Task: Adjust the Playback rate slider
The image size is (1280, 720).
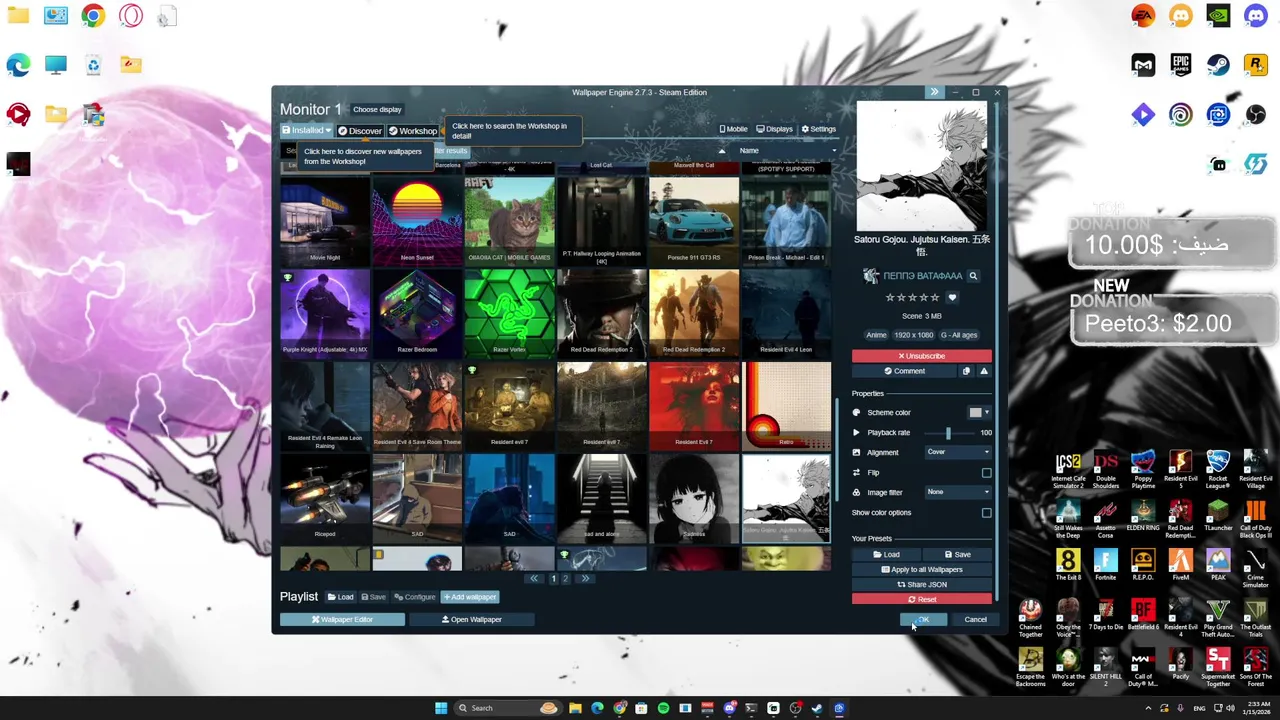Action: pyautogui.click(x=947, y=433)
